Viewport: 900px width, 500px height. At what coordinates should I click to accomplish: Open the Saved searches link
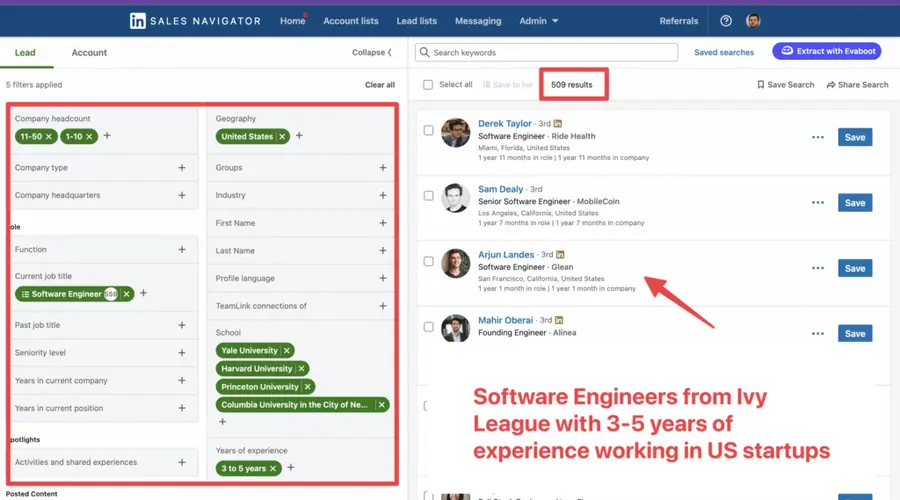coord(724,52)
